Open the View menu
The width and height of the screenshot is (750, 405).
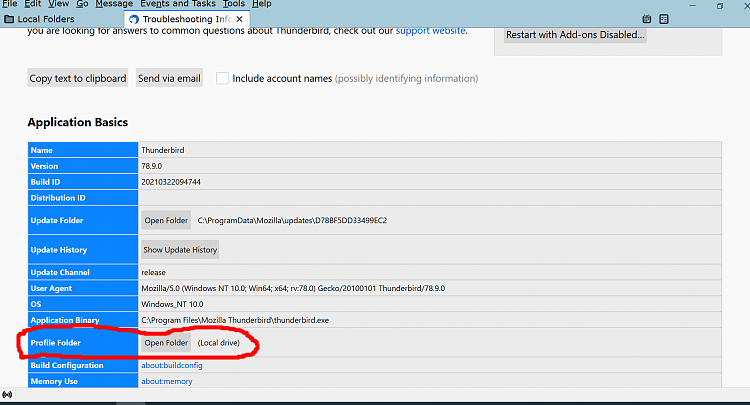[58, 4]
